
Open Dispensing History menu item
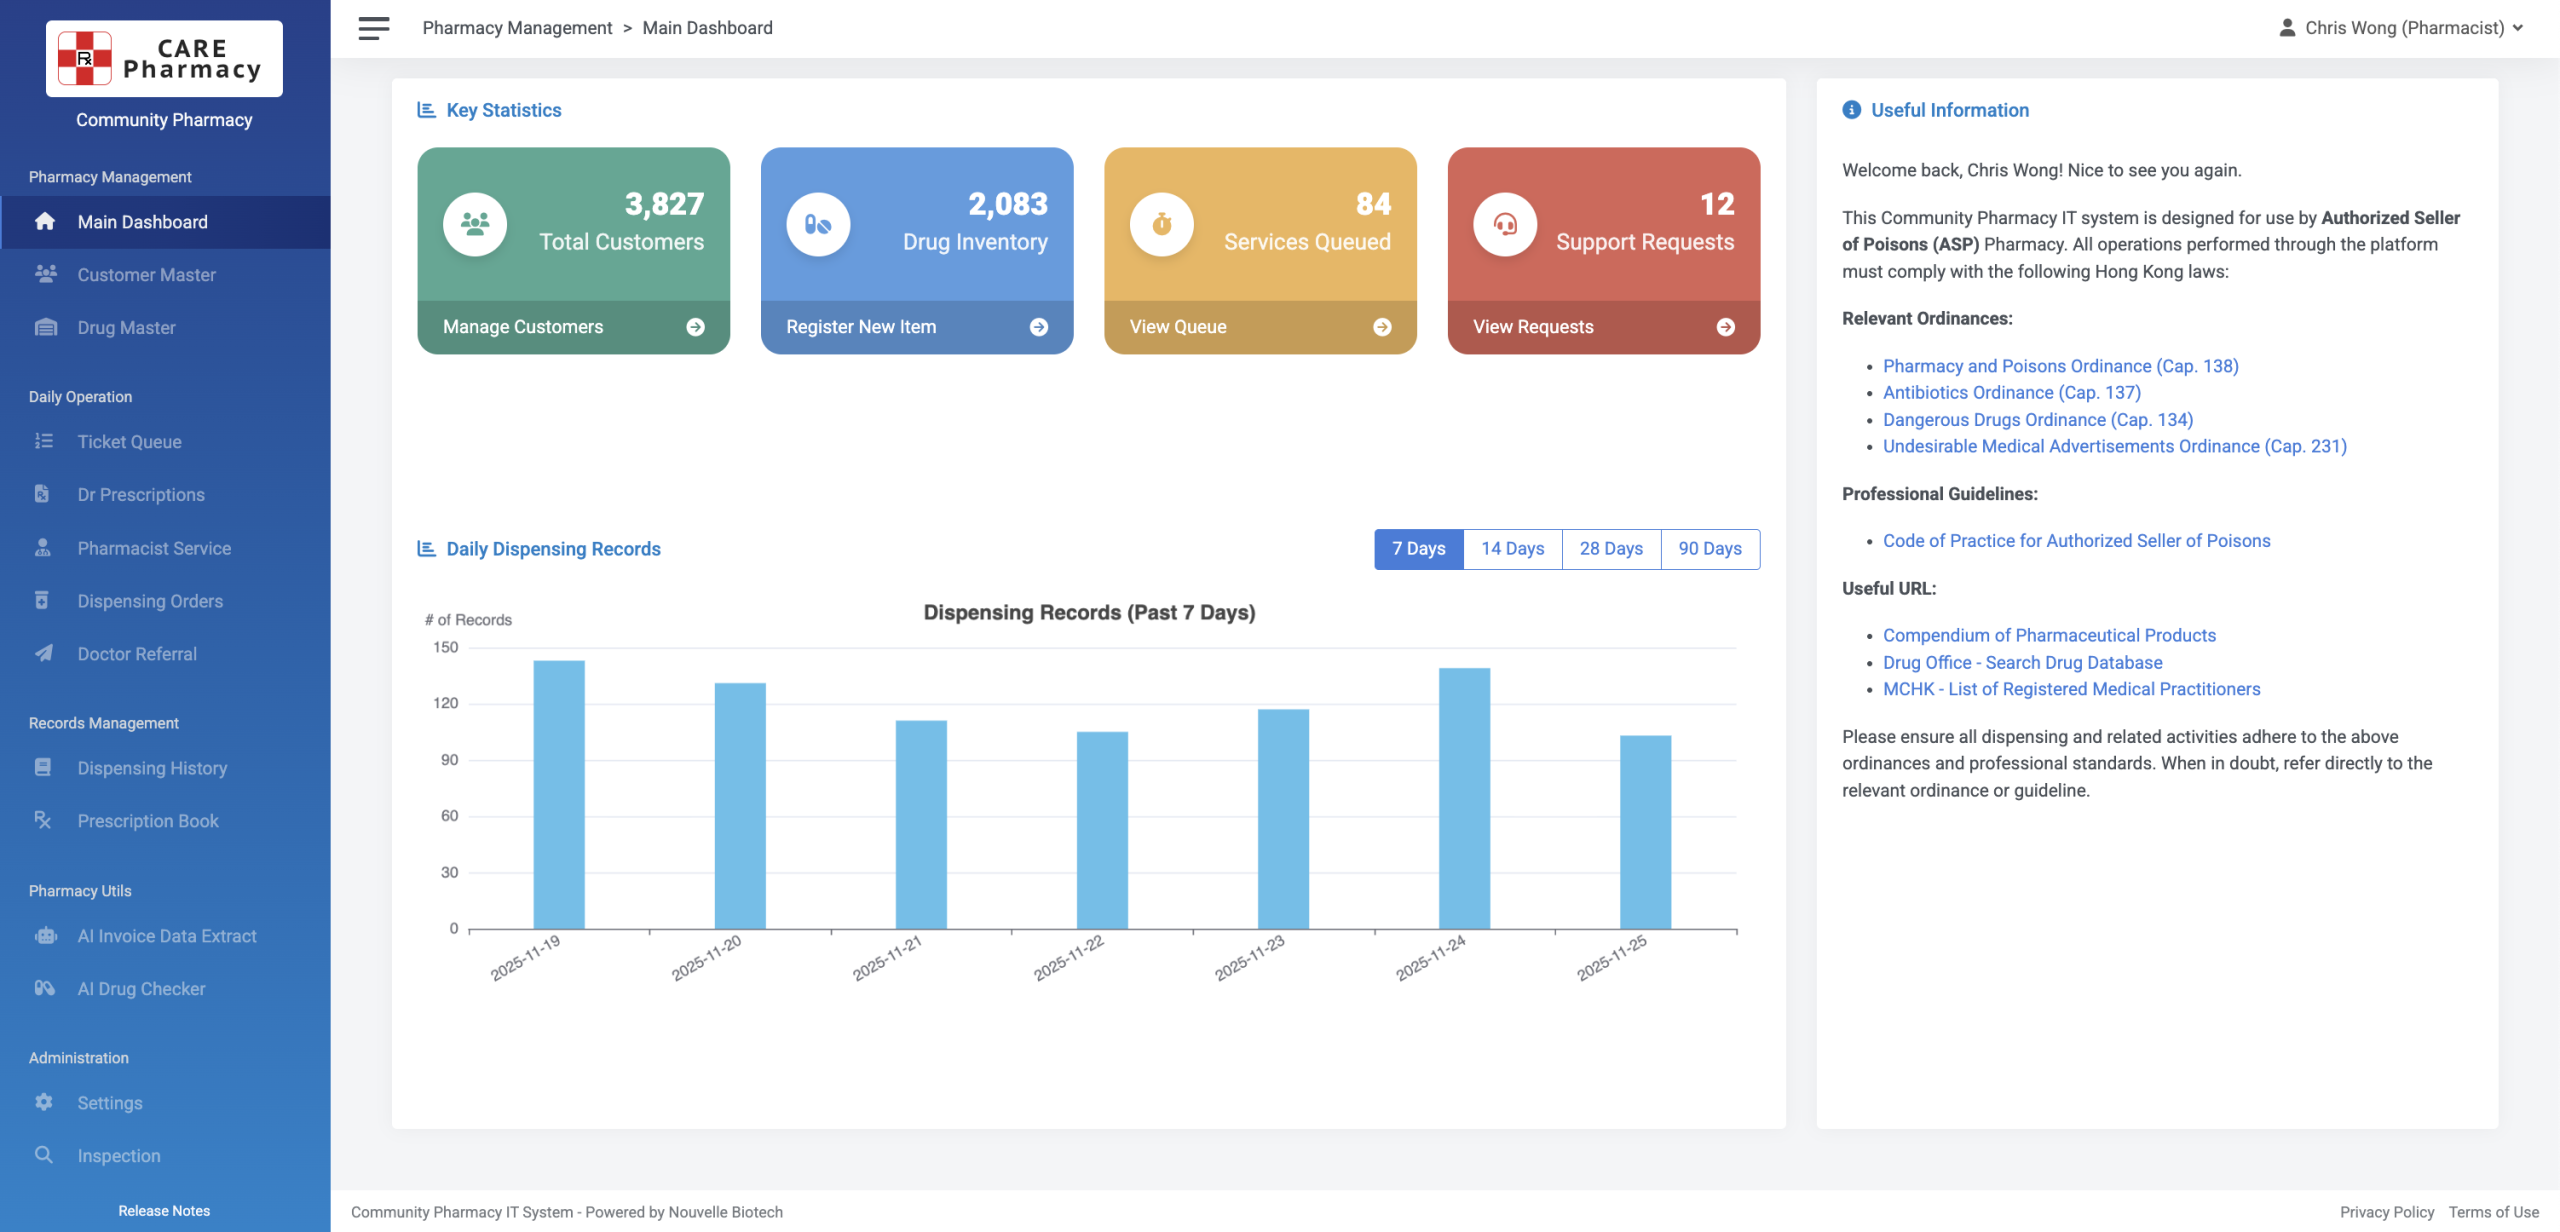click(x=152, y=768)
